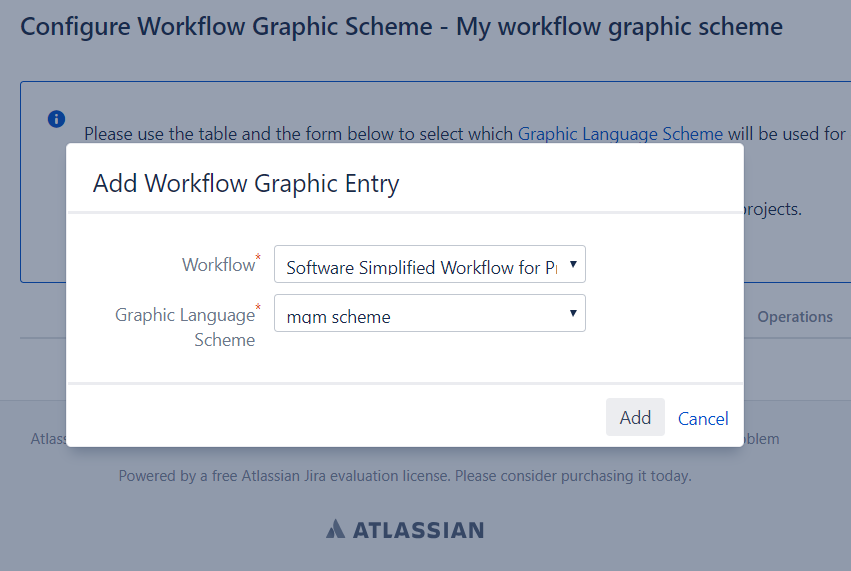Click the Atlassian triangle logo mark
Image resolution: width=851 pixels, height=571 pixels.
coord(336,529)
